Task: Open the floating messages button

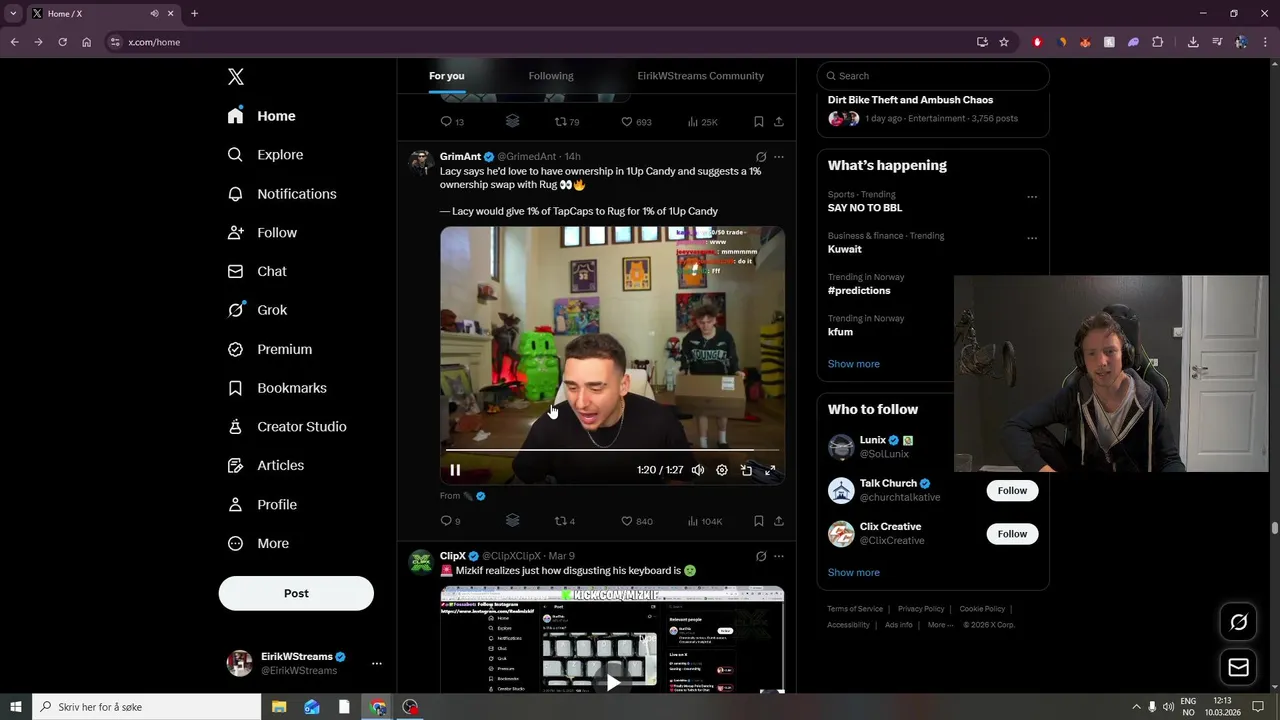Action: (x=1238, y=667)
